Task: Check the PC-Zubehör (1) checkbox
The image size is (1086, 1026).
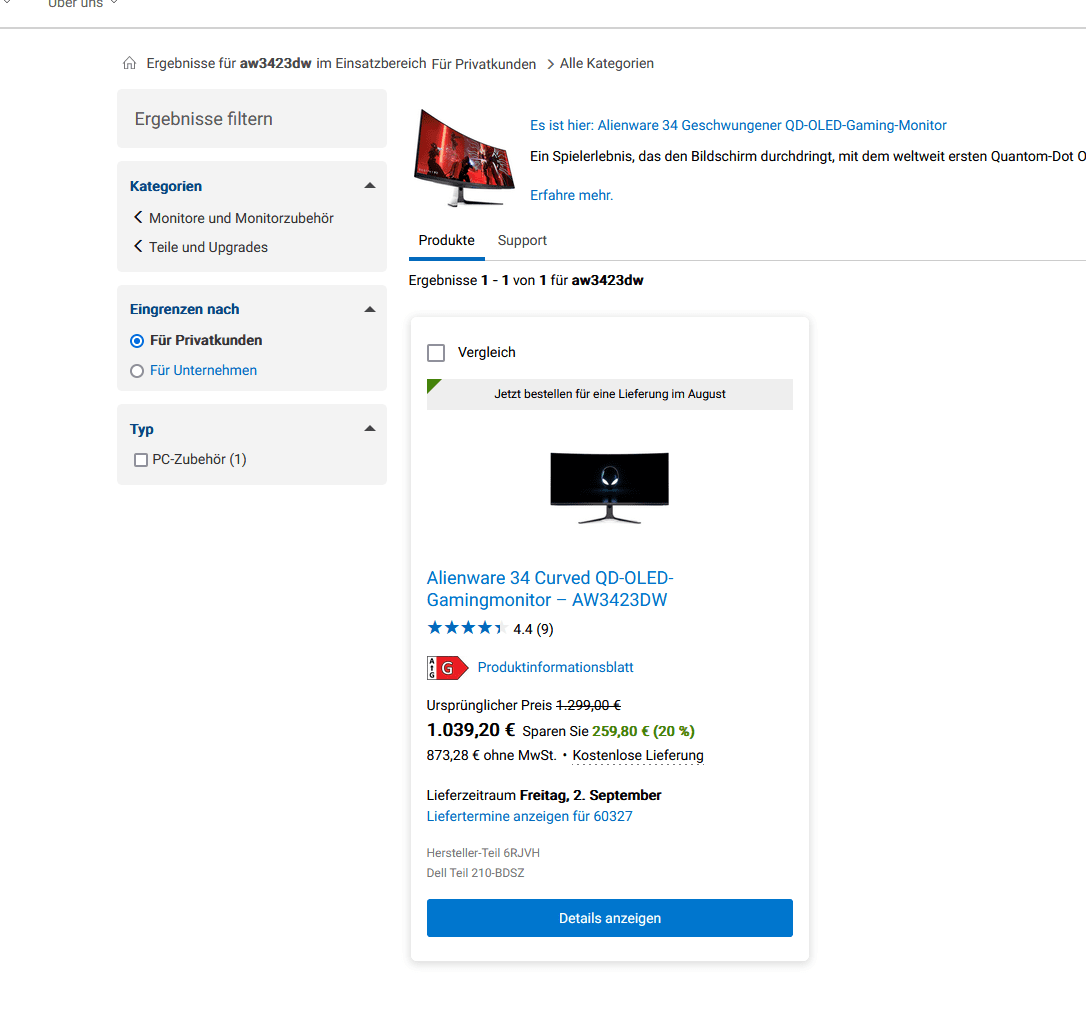Action: pos(141,460)
